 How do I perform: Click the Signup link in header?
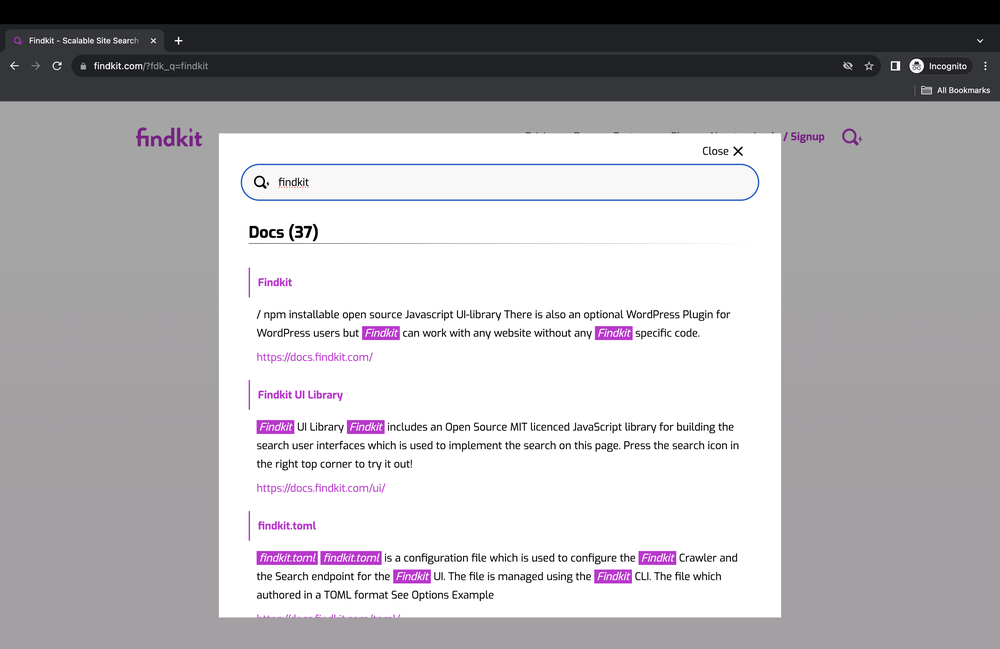tap(807, 136)
